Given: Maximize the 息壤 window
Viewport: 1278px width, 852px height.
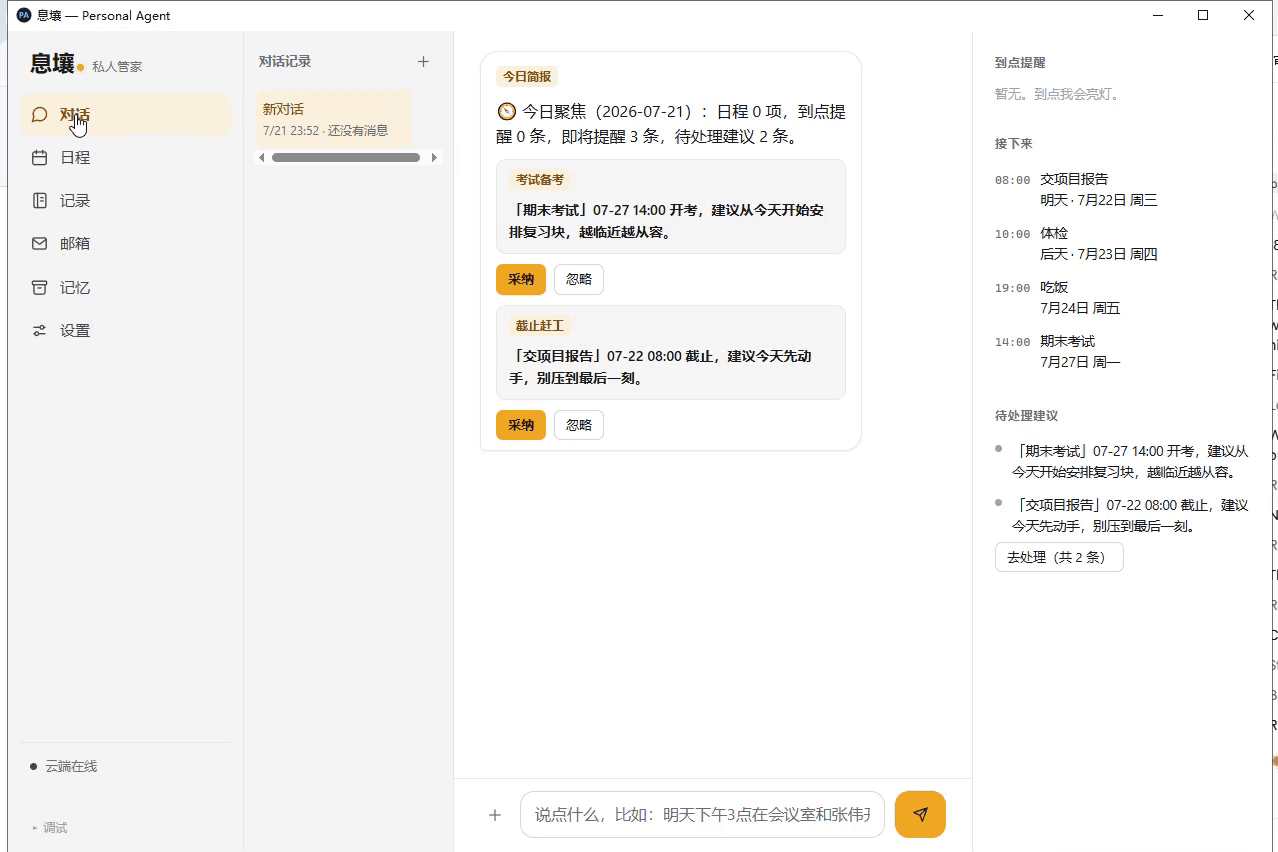Looking at the screenshot, I should click(x=1203, y=15).
